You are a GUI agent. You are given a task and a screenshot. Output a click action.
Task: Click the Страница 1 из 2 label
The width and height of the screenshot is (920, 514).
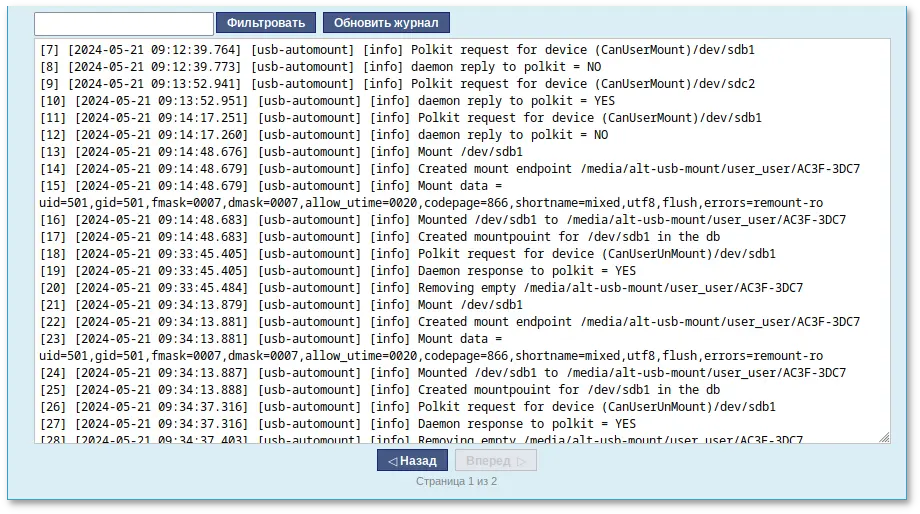click(456, 482)
